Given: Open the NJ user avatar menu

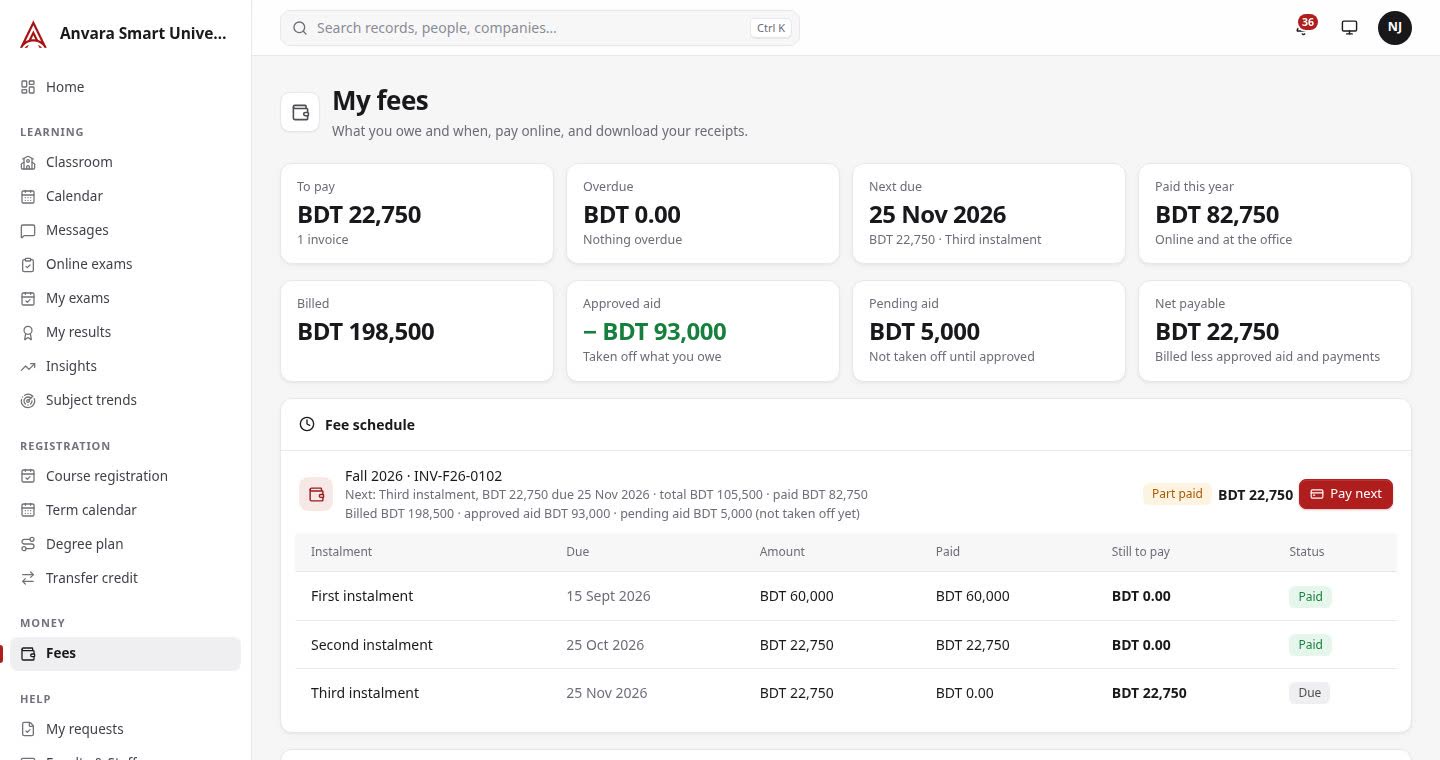Looking at the screenshot, I should click(1395, 28).
